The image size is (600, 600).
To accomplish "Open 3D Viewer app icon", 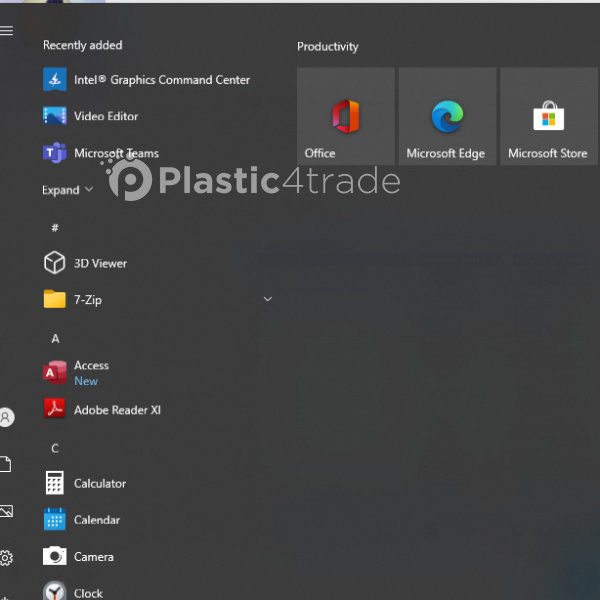I will (55, 263).
